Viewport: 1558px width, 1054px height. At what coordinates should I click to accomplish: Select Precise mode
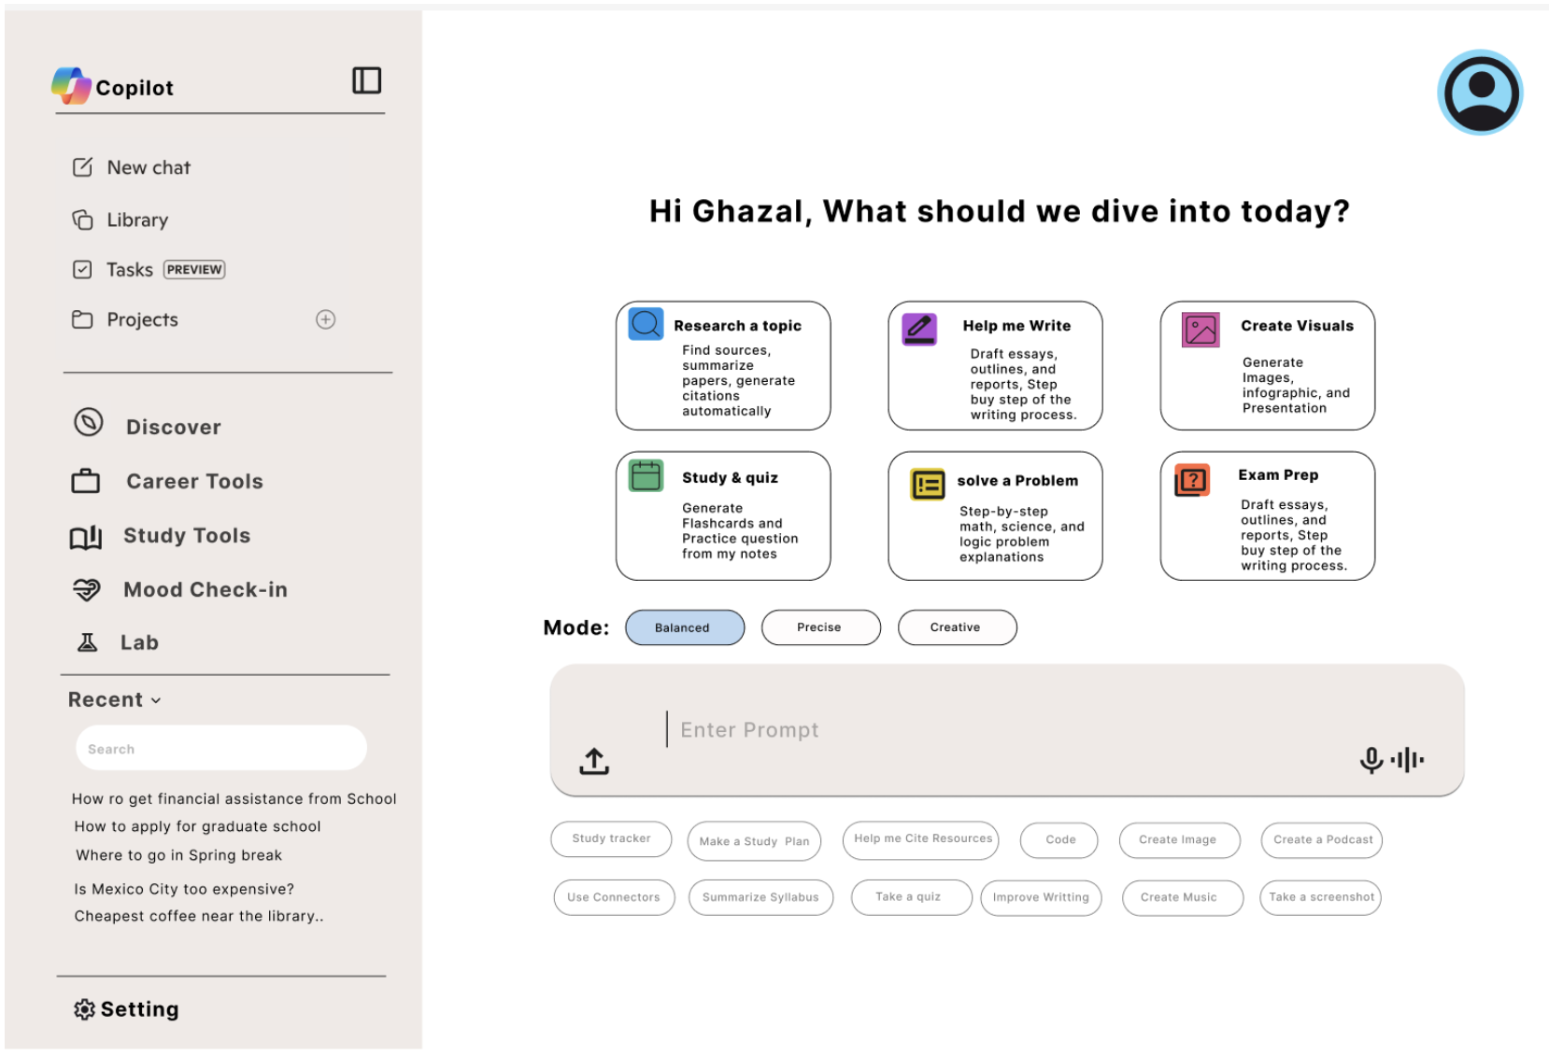pyautogui.click(x=821, y=628)
